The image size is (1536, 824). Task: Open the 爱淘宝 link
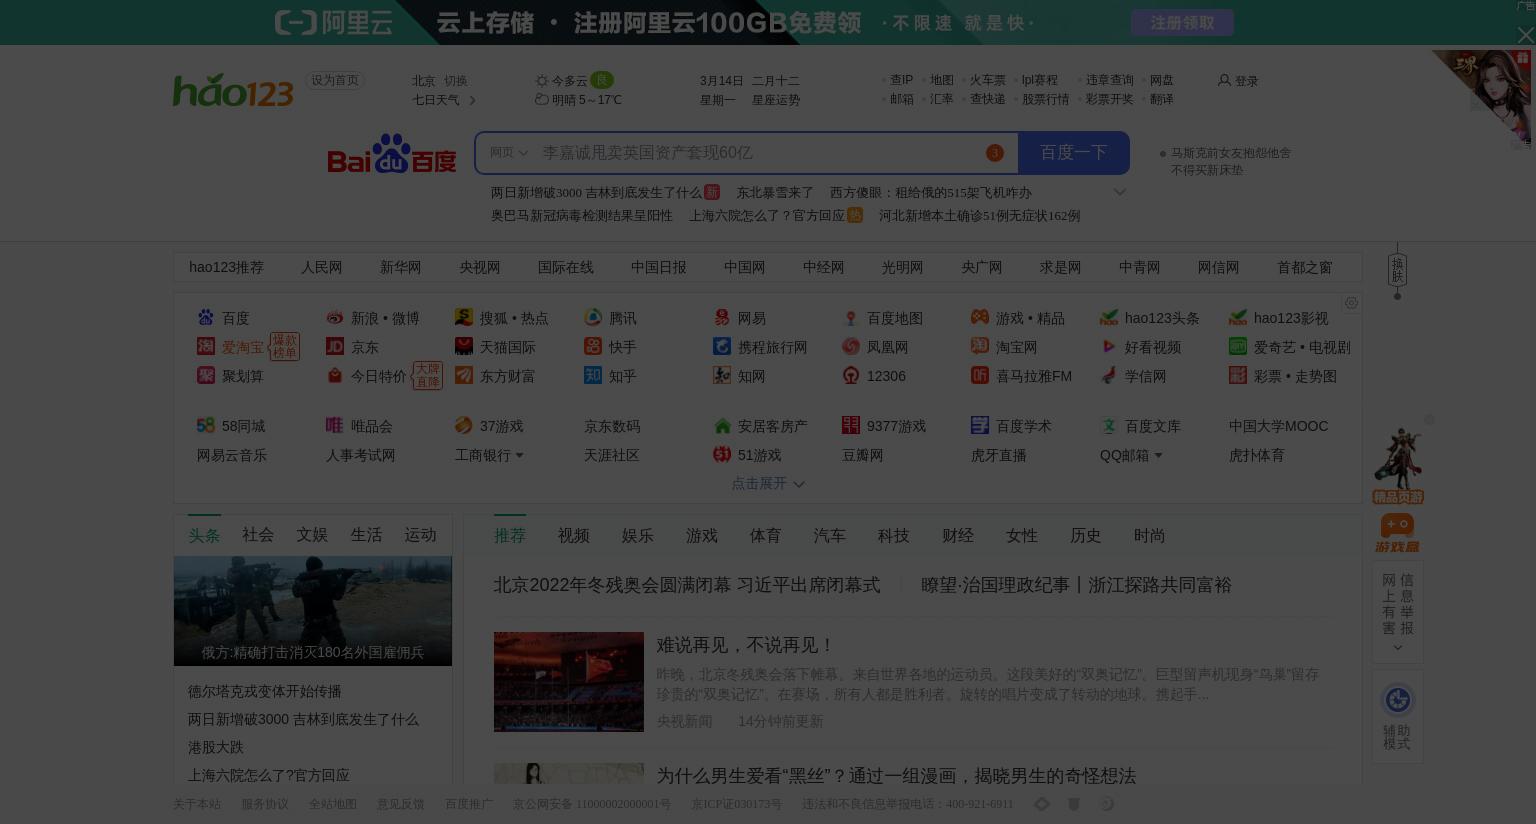(x=243, y=347)
